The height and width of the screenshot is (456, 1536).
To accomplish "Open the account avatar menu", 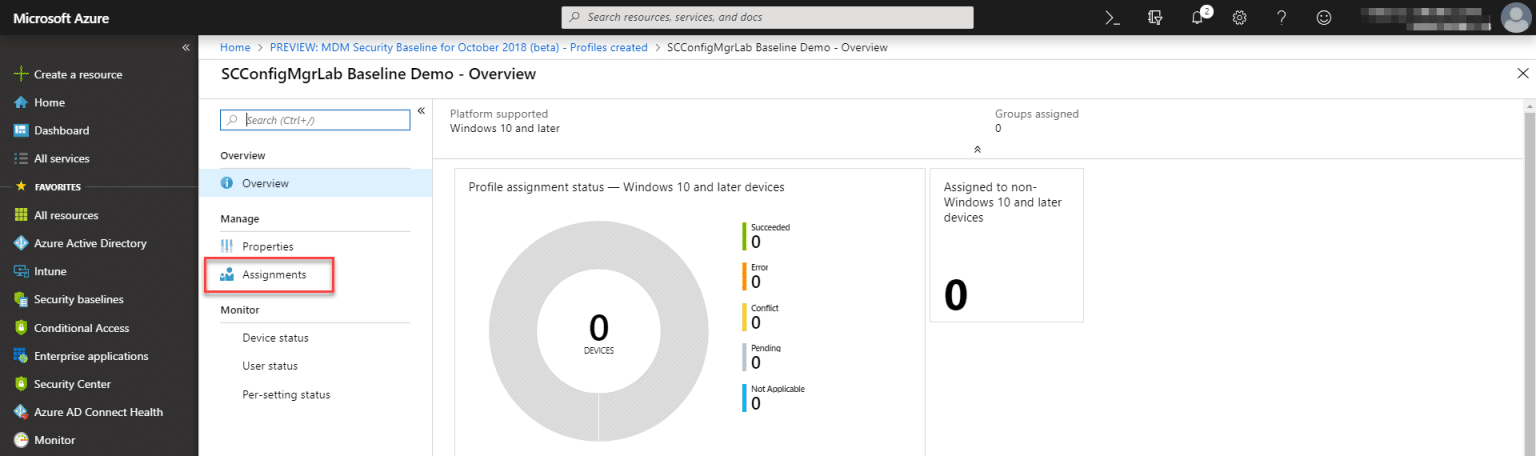I will point(1517,17).
